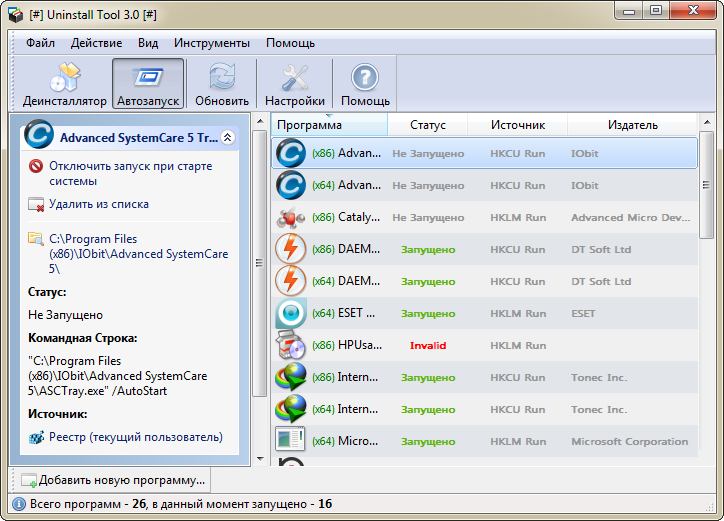The image size is (724, 521).
Task: Click the red prohibition icon beside Отключить запуск
Action: coord(36,166)
